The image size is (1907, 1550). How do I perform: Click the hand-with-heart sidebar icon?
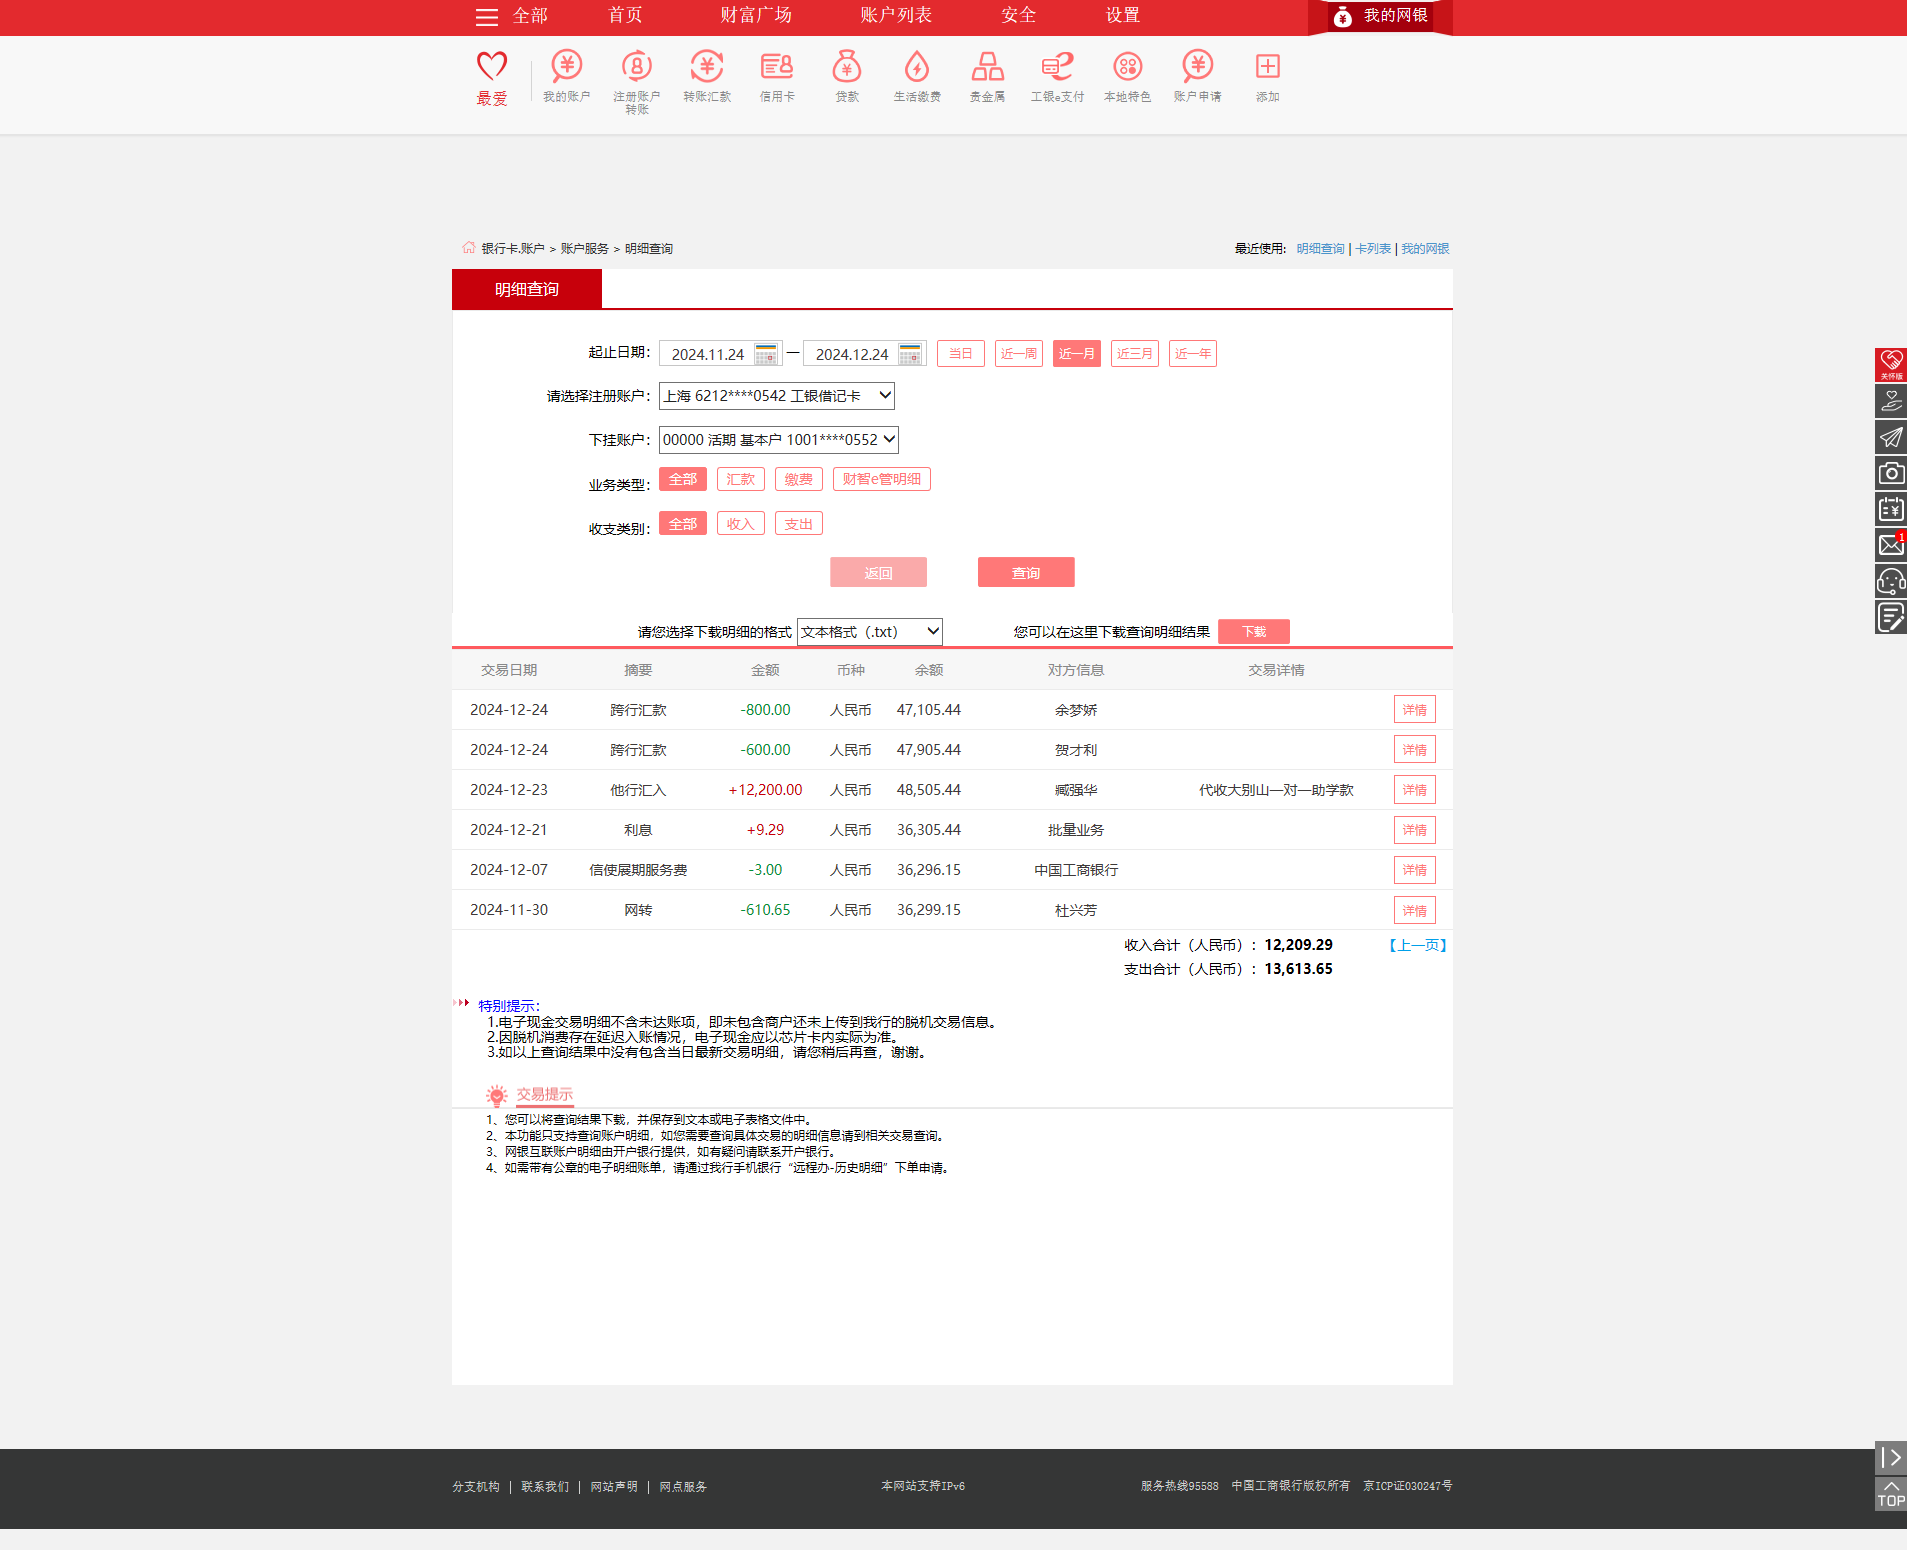pos(1891,401)
